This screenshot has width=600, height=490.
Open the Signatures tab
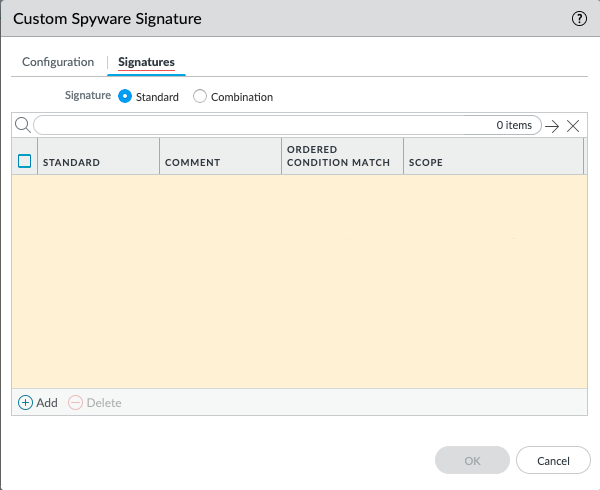(146, 62)
